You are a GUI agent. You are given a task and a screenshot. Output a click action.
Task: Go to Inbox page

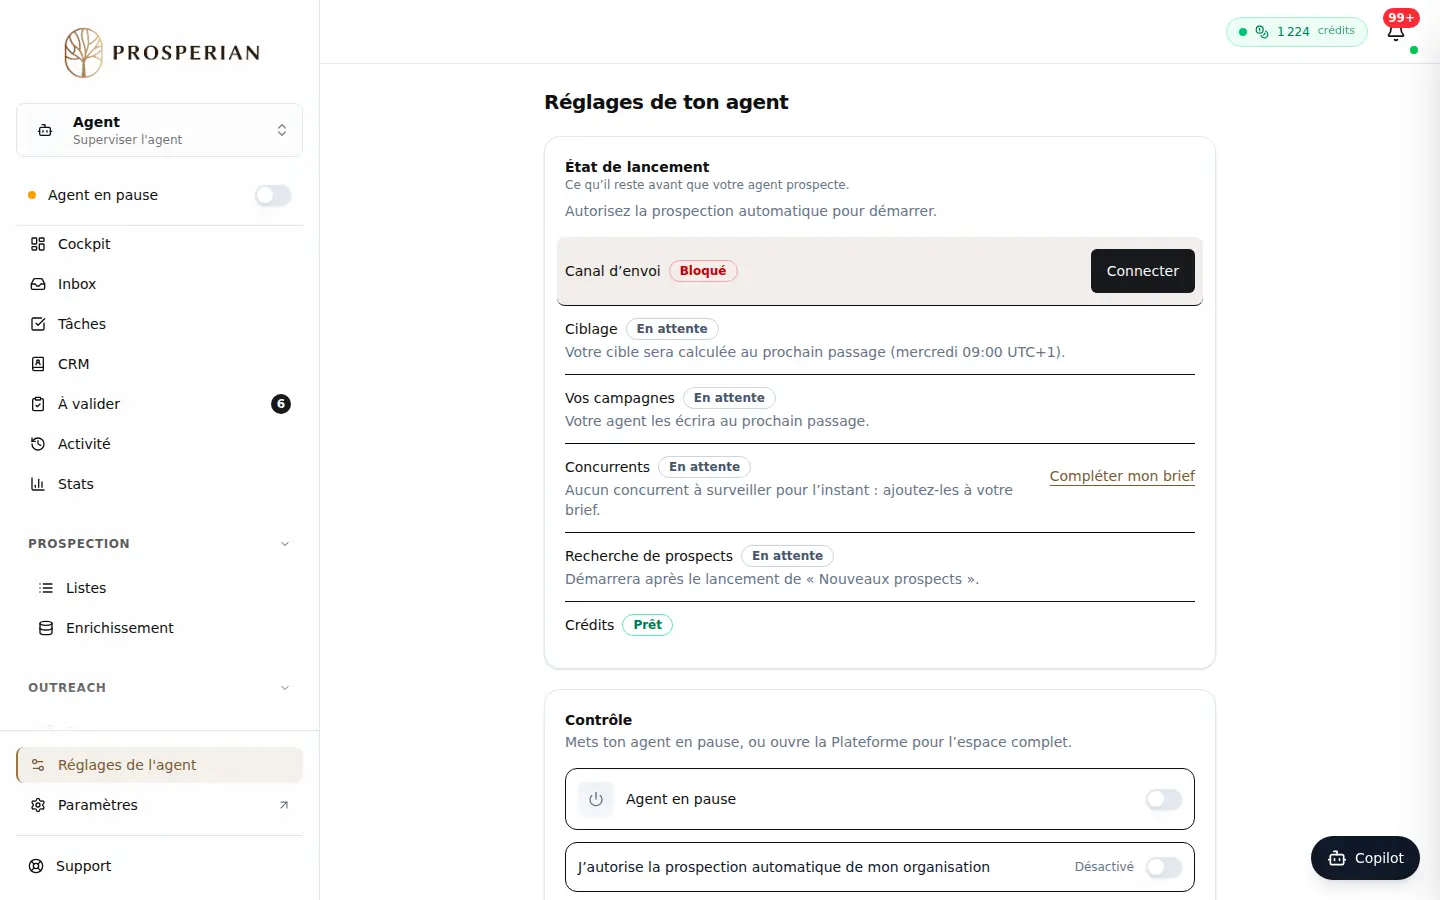[160, 284]
